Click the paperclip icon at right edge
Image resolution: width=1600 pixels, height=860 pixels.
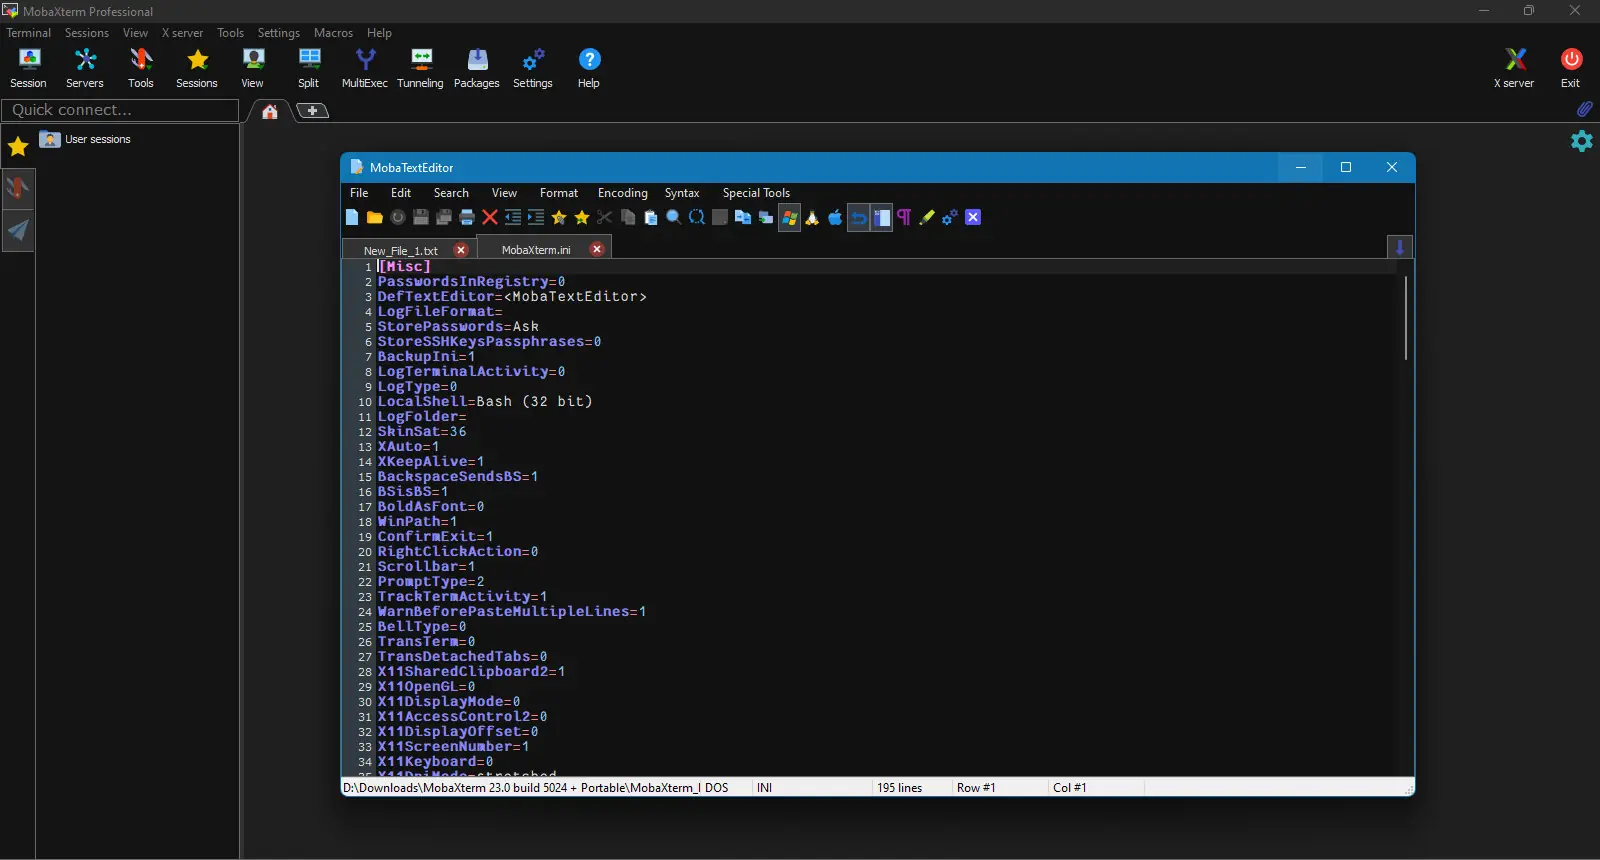click(1584, 109)
